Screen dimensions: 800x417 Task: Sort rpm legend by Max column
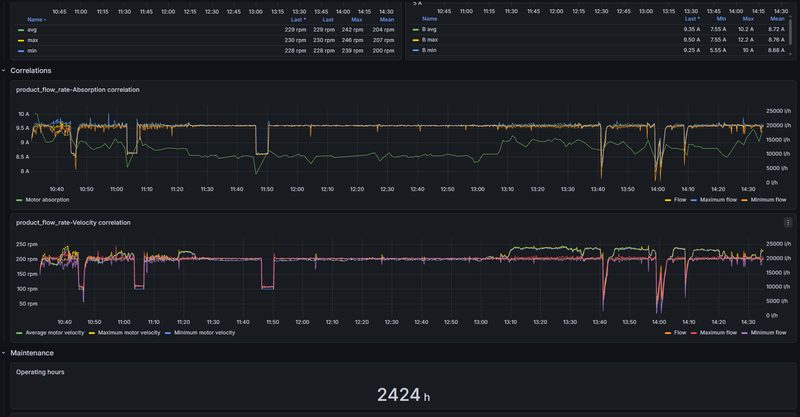357,19
